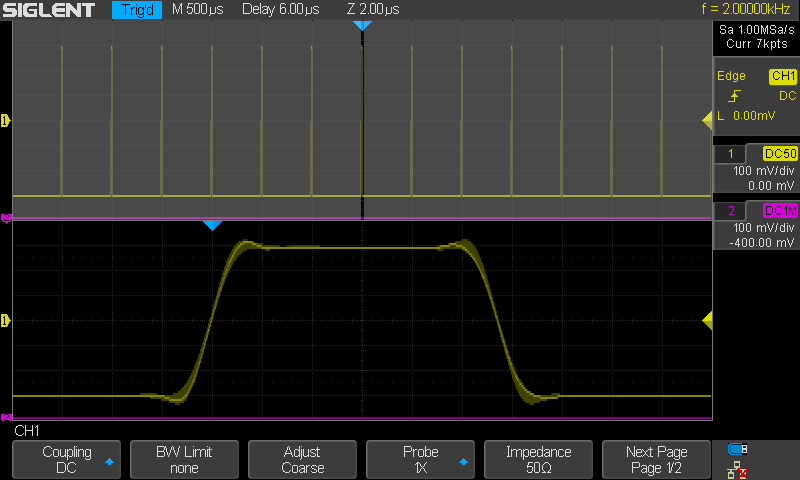Toggle Impedance 50Ω softkey
Screen dimensions: 800x480
coord(538,460)
